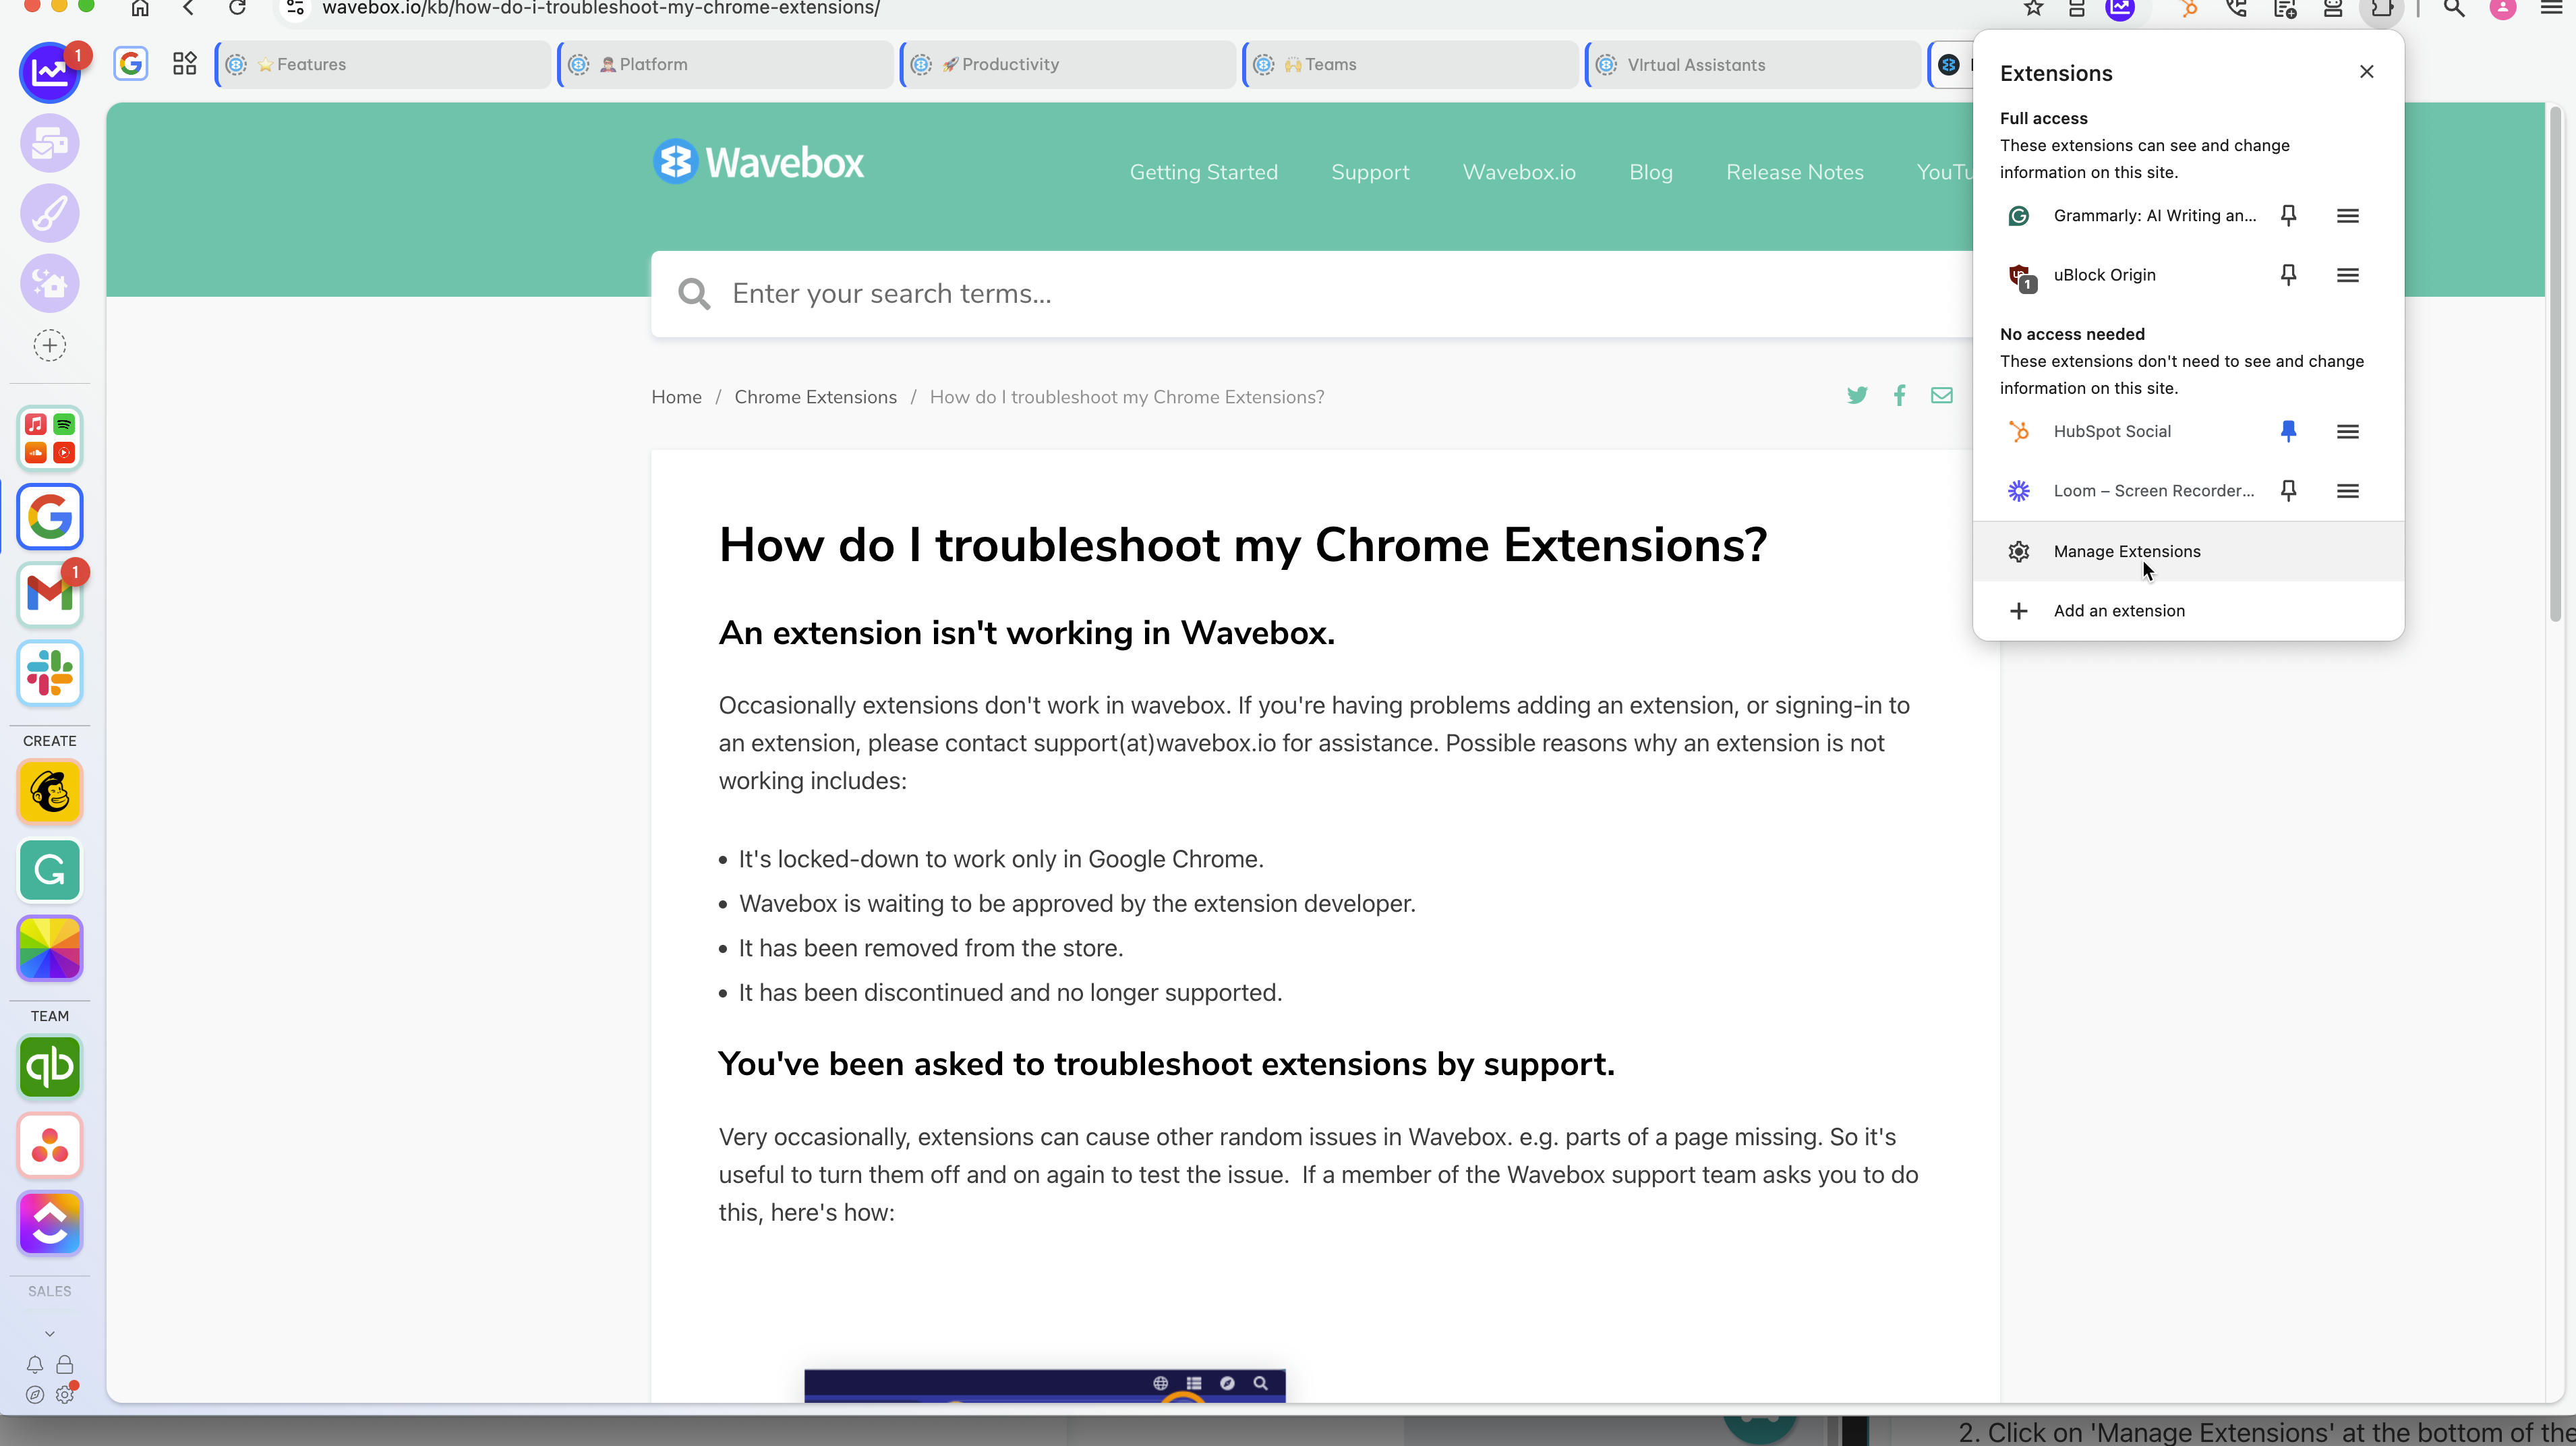Image resolution: width=2576 pixels, height=1446 pixels.
Task: Click the HubSpot extension icon in toolbar
Action: click(2189, 8)
